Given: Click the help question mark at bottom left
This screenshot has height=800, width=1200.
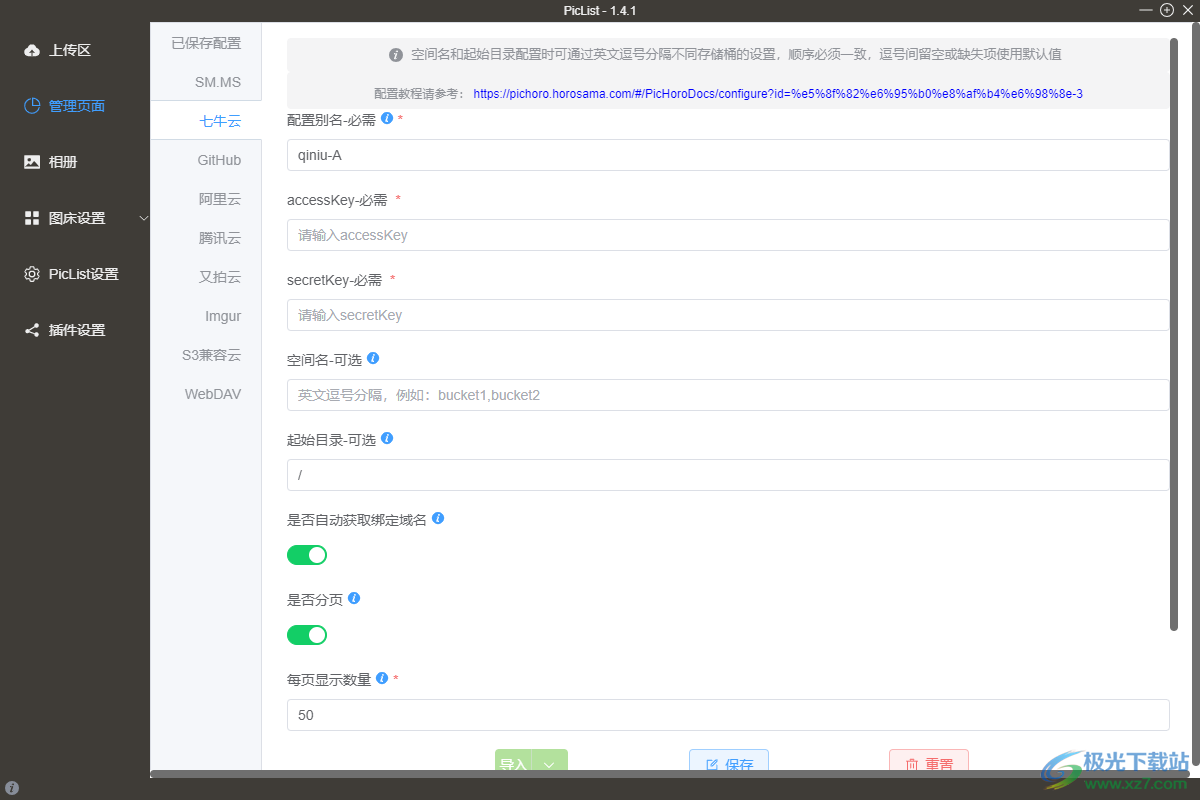Looking at the screenshot, I should [10, 786].
